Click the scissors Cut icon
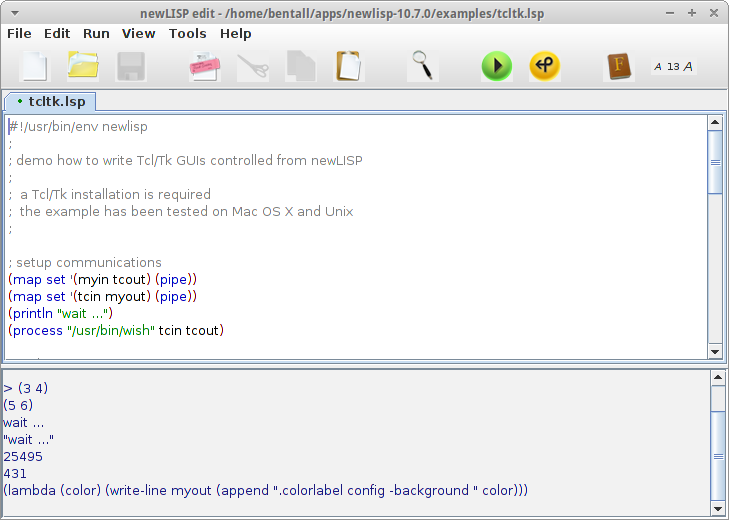Viewport: 729px width, 520px height. click(x=253, y=67)
